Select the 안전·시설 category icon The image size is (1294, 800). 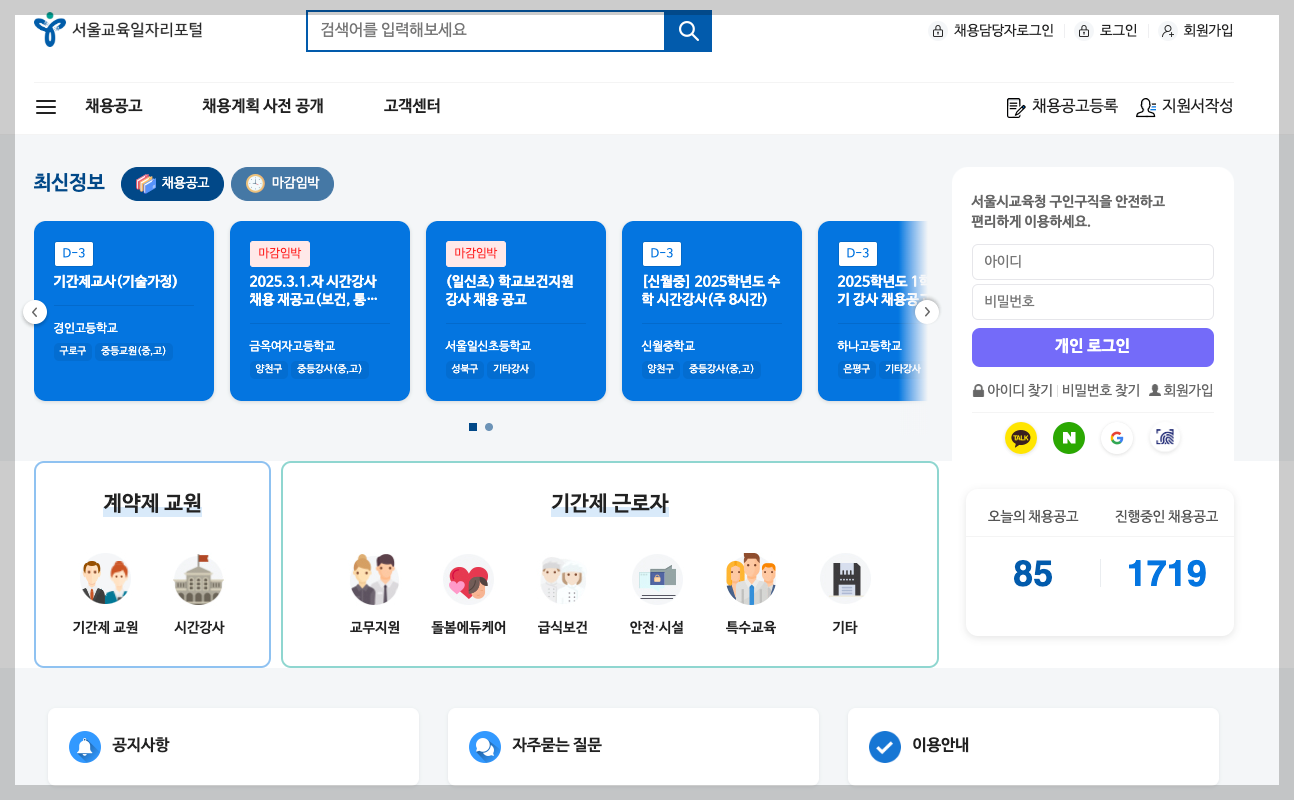[x=656, y=580]
